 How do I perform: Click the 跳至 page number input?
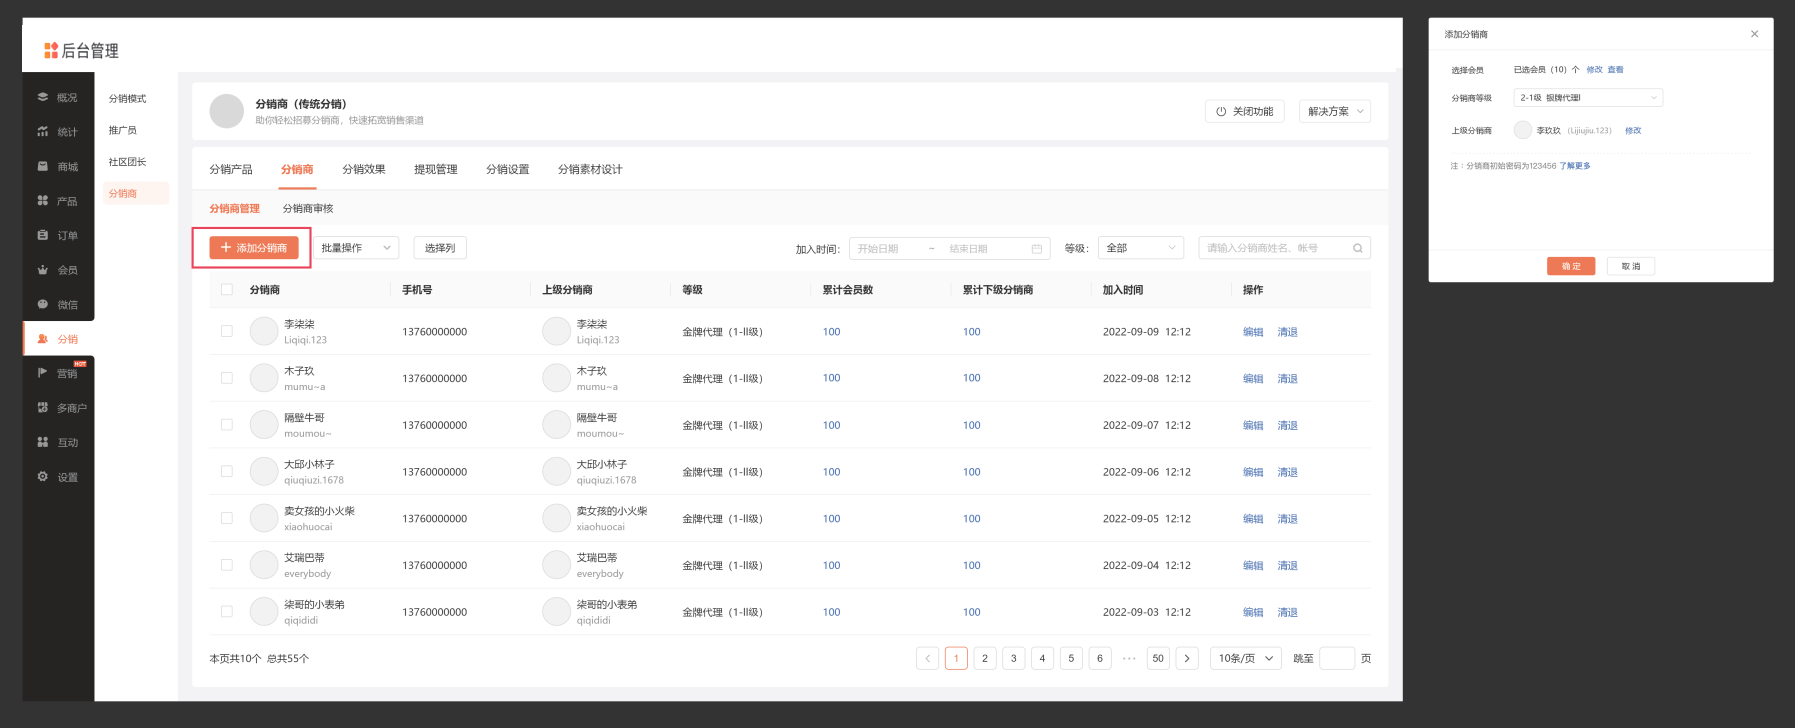1337,658
